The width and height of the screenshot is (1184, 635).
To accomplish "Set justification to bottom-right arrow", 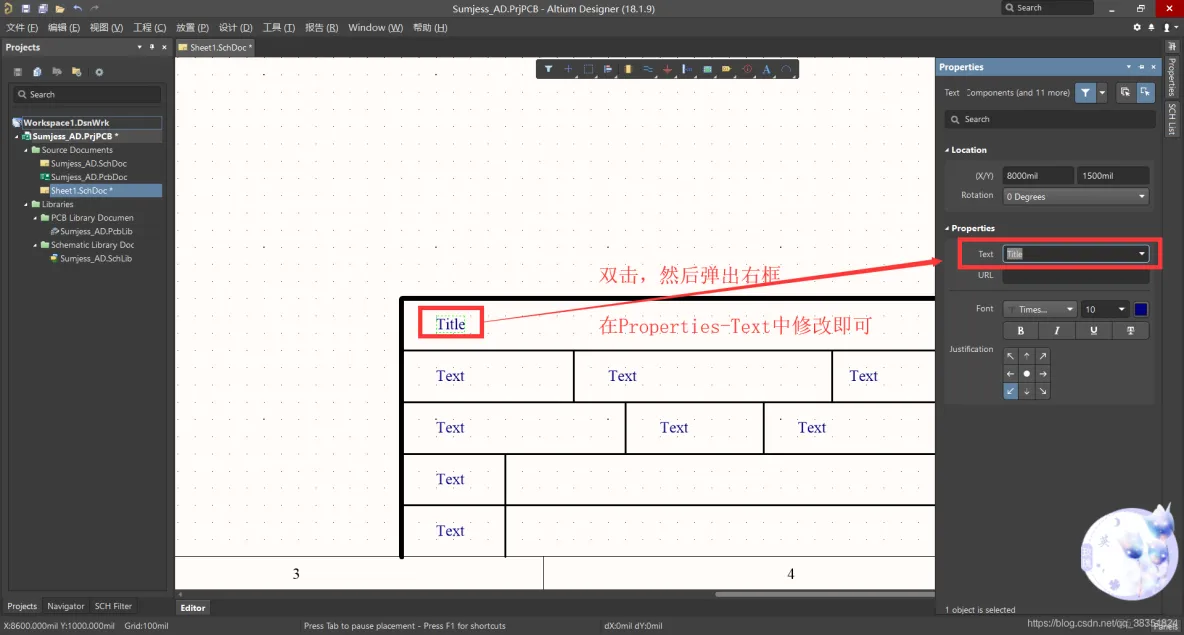I will point(1043,391).
